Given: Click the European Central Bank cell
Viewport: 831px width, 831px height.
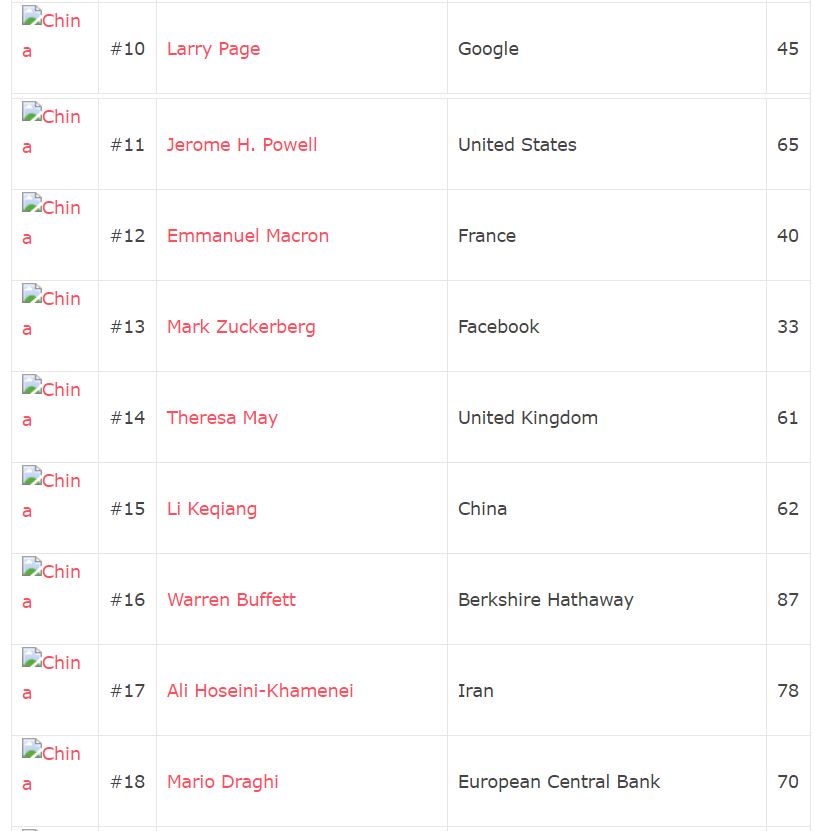Looking at the screenshot, I should click(559, 782).
